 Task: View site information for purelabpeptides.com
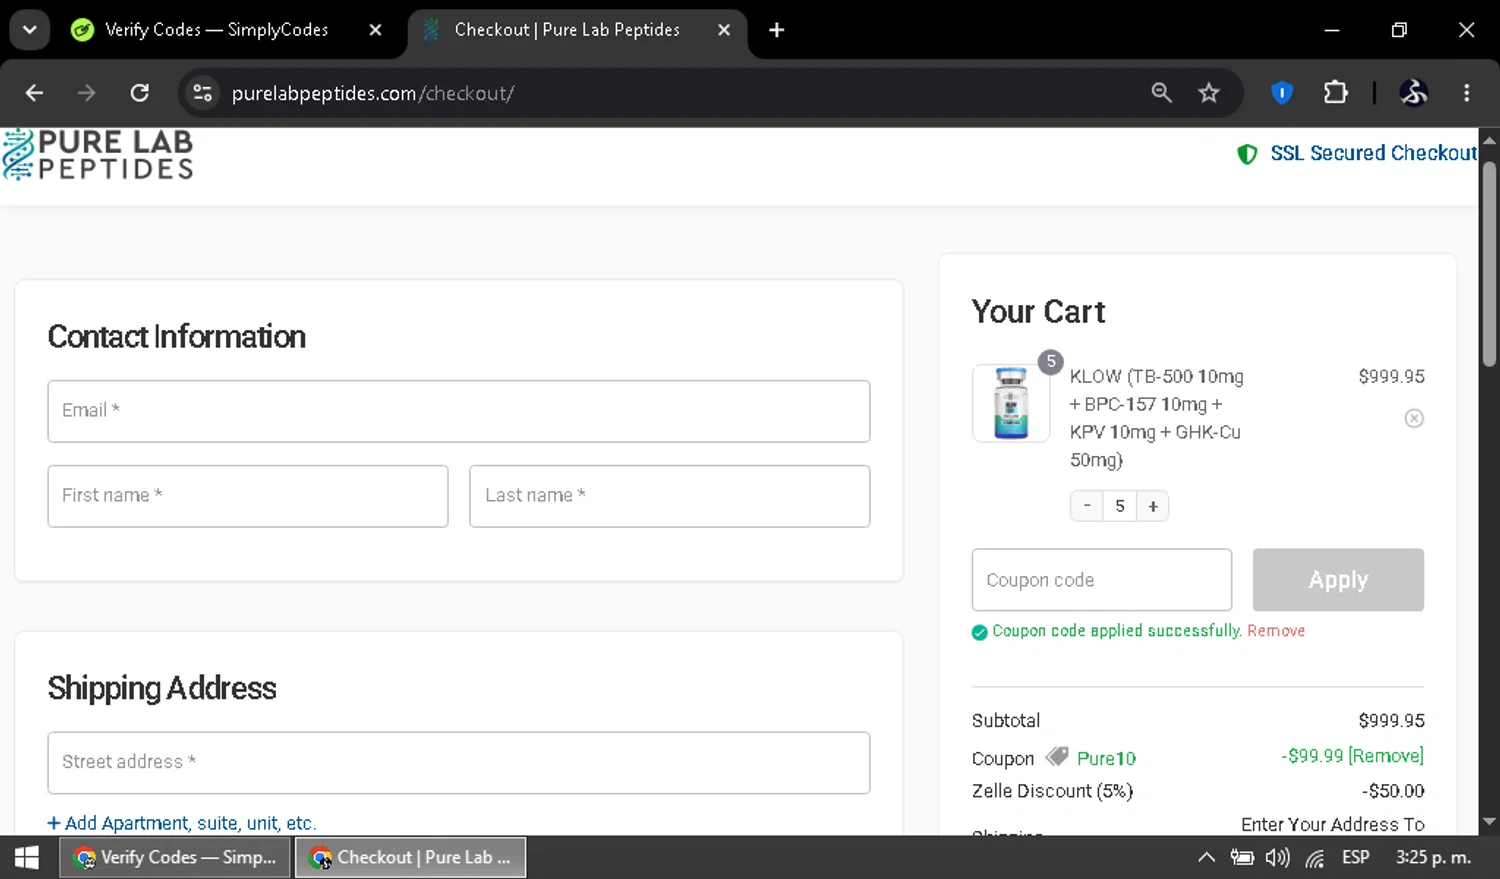pos(202,93)
